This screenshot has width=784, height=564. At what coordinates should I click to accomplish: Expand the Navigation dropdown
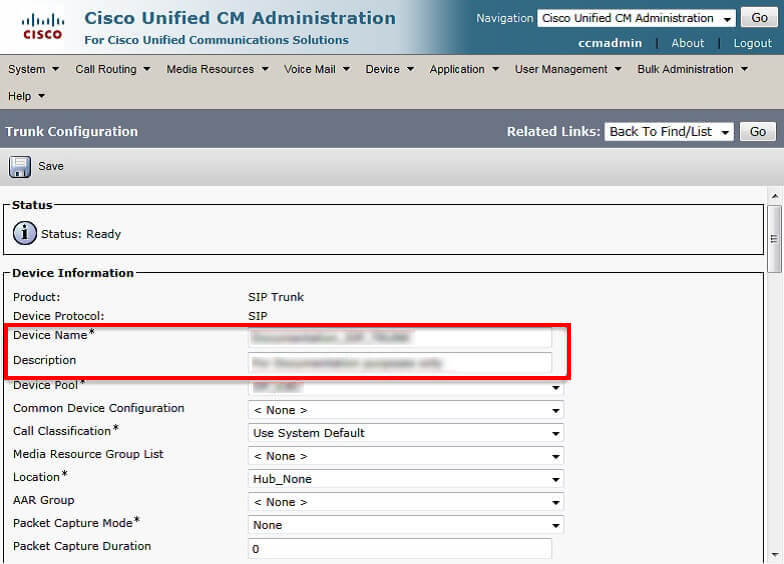[636, 18]
